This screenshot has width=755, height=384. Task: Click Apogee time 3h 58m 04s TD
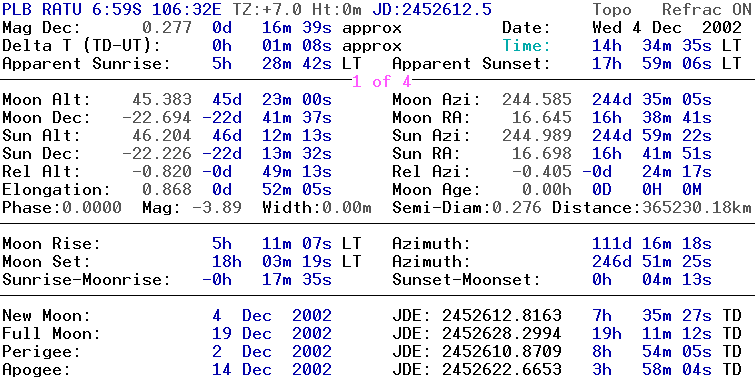pyautogui.click(x=667, y=370)
